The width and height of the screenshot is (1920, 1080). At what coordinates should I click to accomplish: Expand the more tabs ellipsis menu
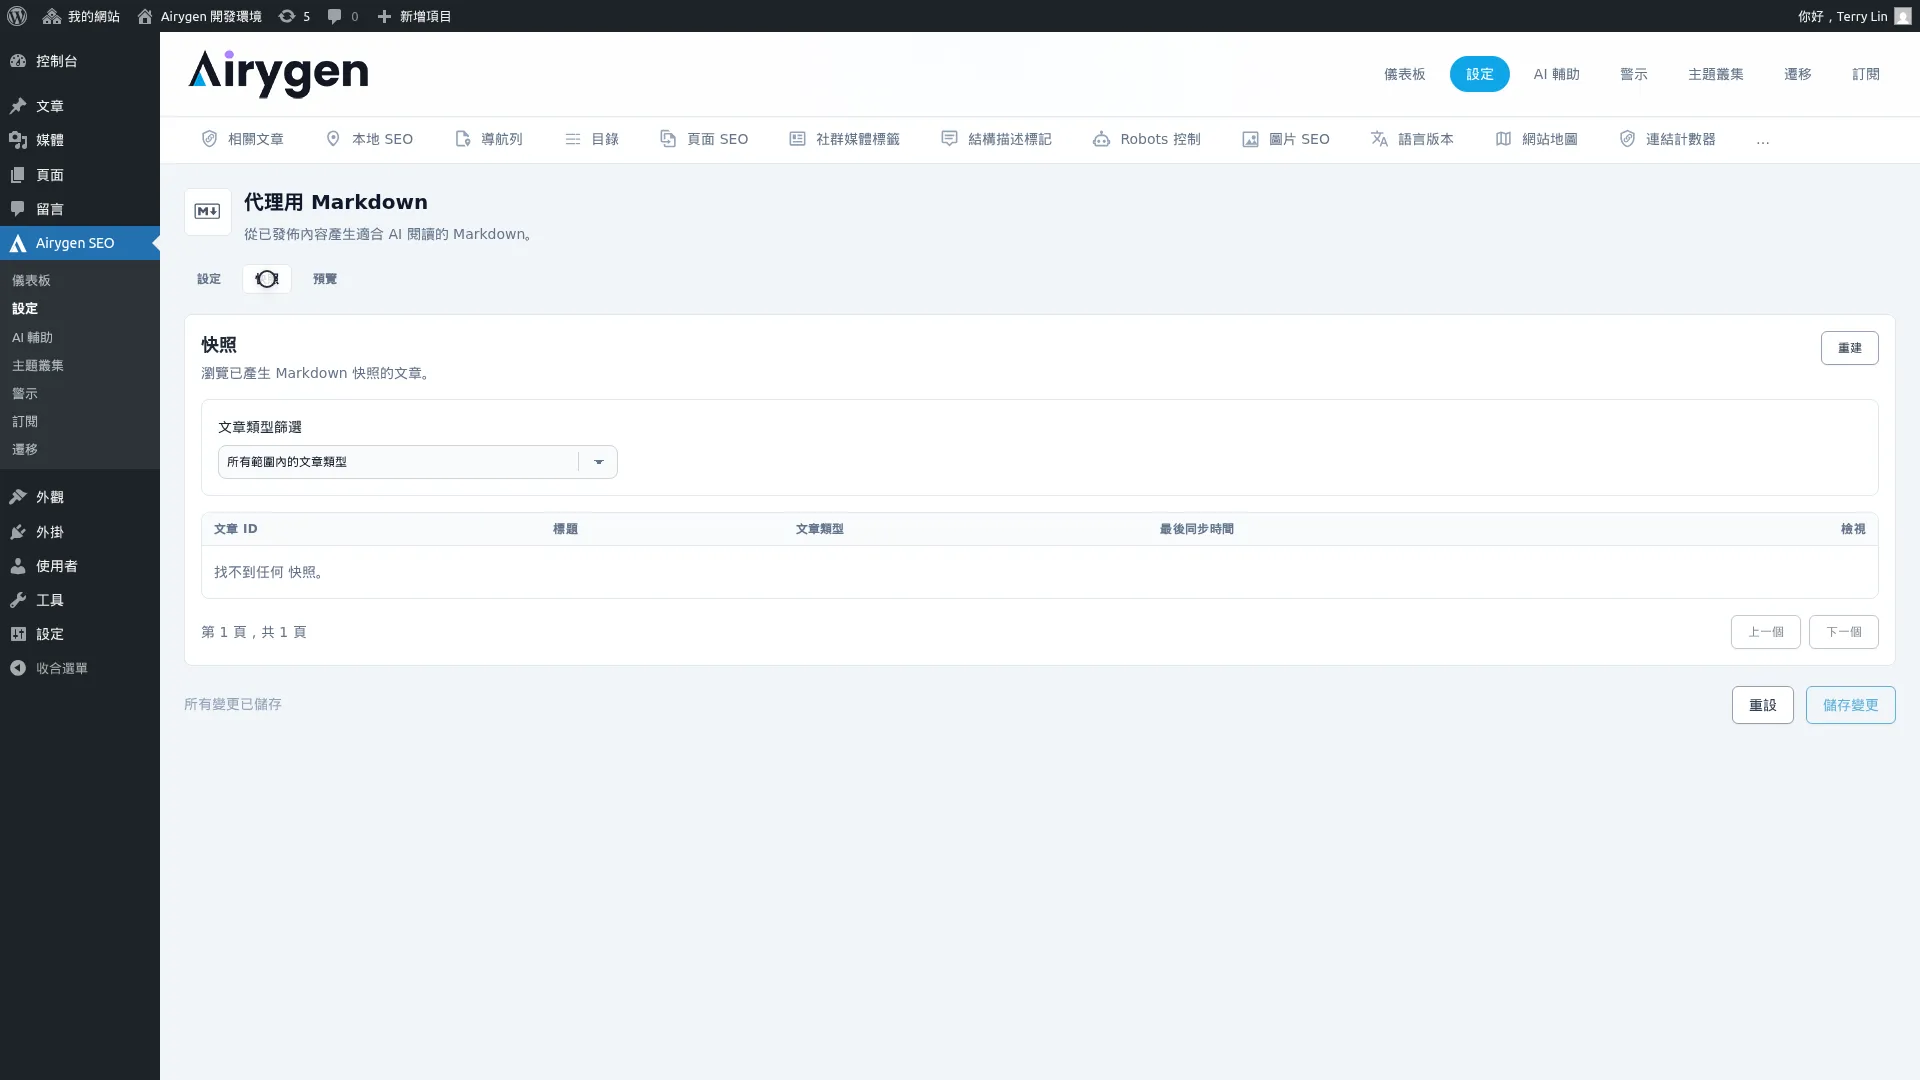click(1763, 140)
